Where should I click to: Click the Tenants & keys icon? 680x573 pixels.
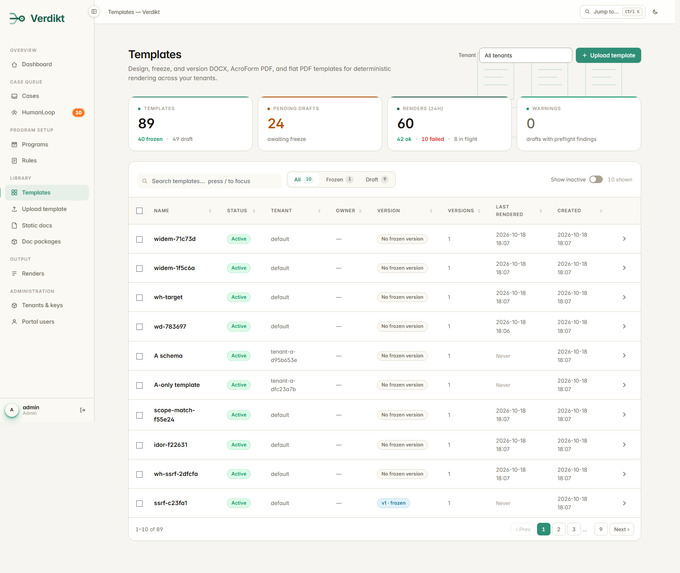pyautogui.click(x=14, y=305)
